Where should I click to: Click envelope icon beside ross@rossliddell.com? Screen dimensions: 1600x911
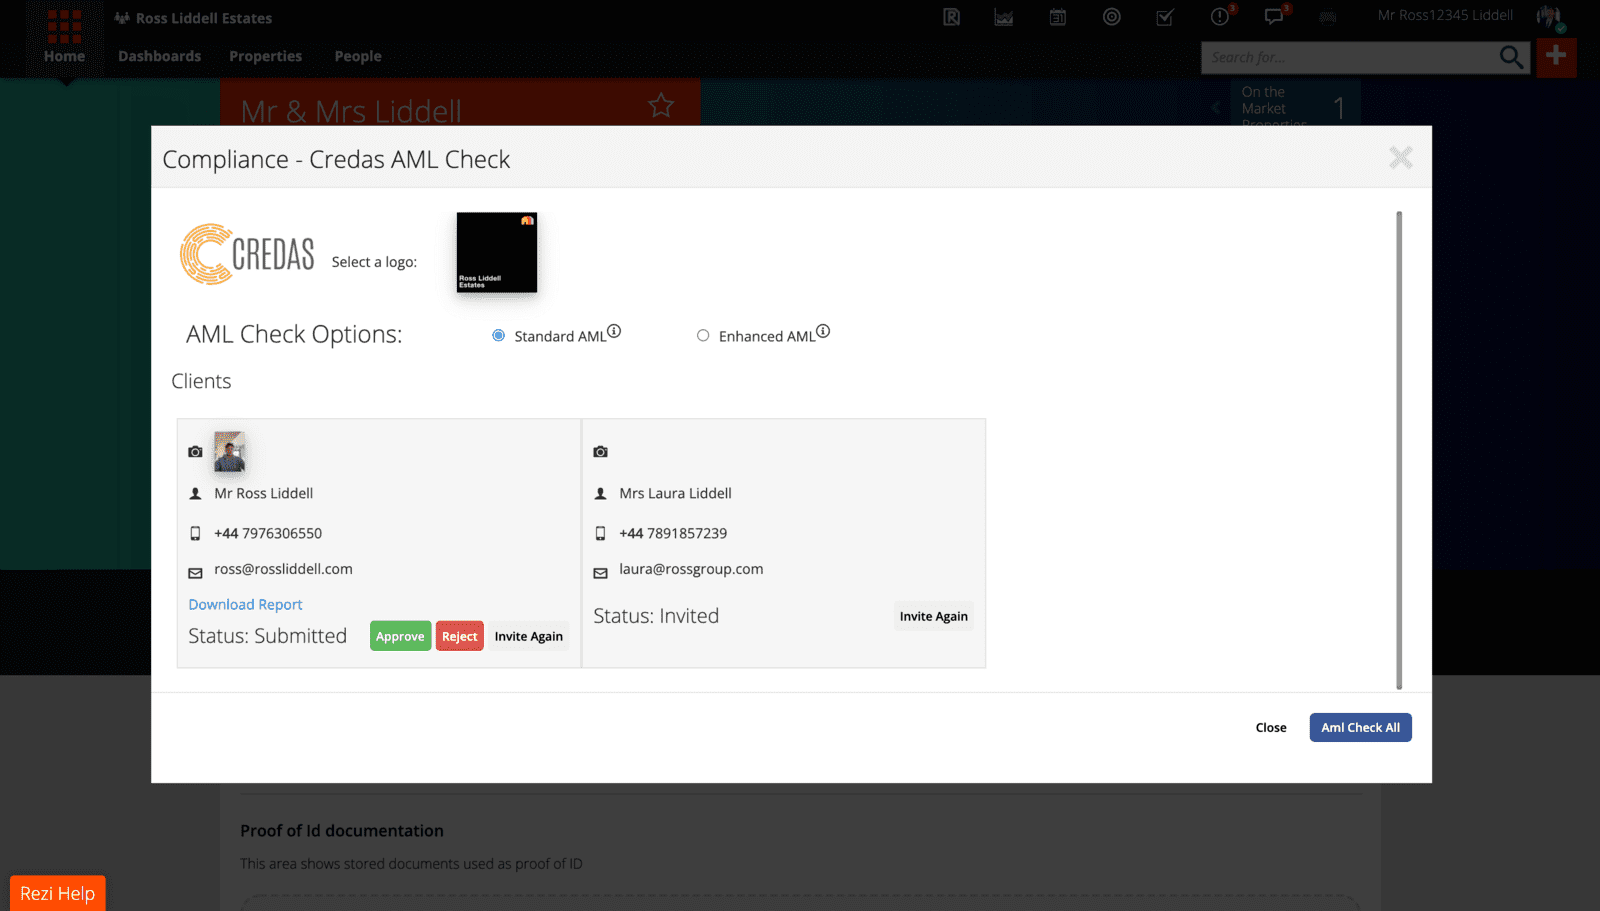[x=195, y=573]
